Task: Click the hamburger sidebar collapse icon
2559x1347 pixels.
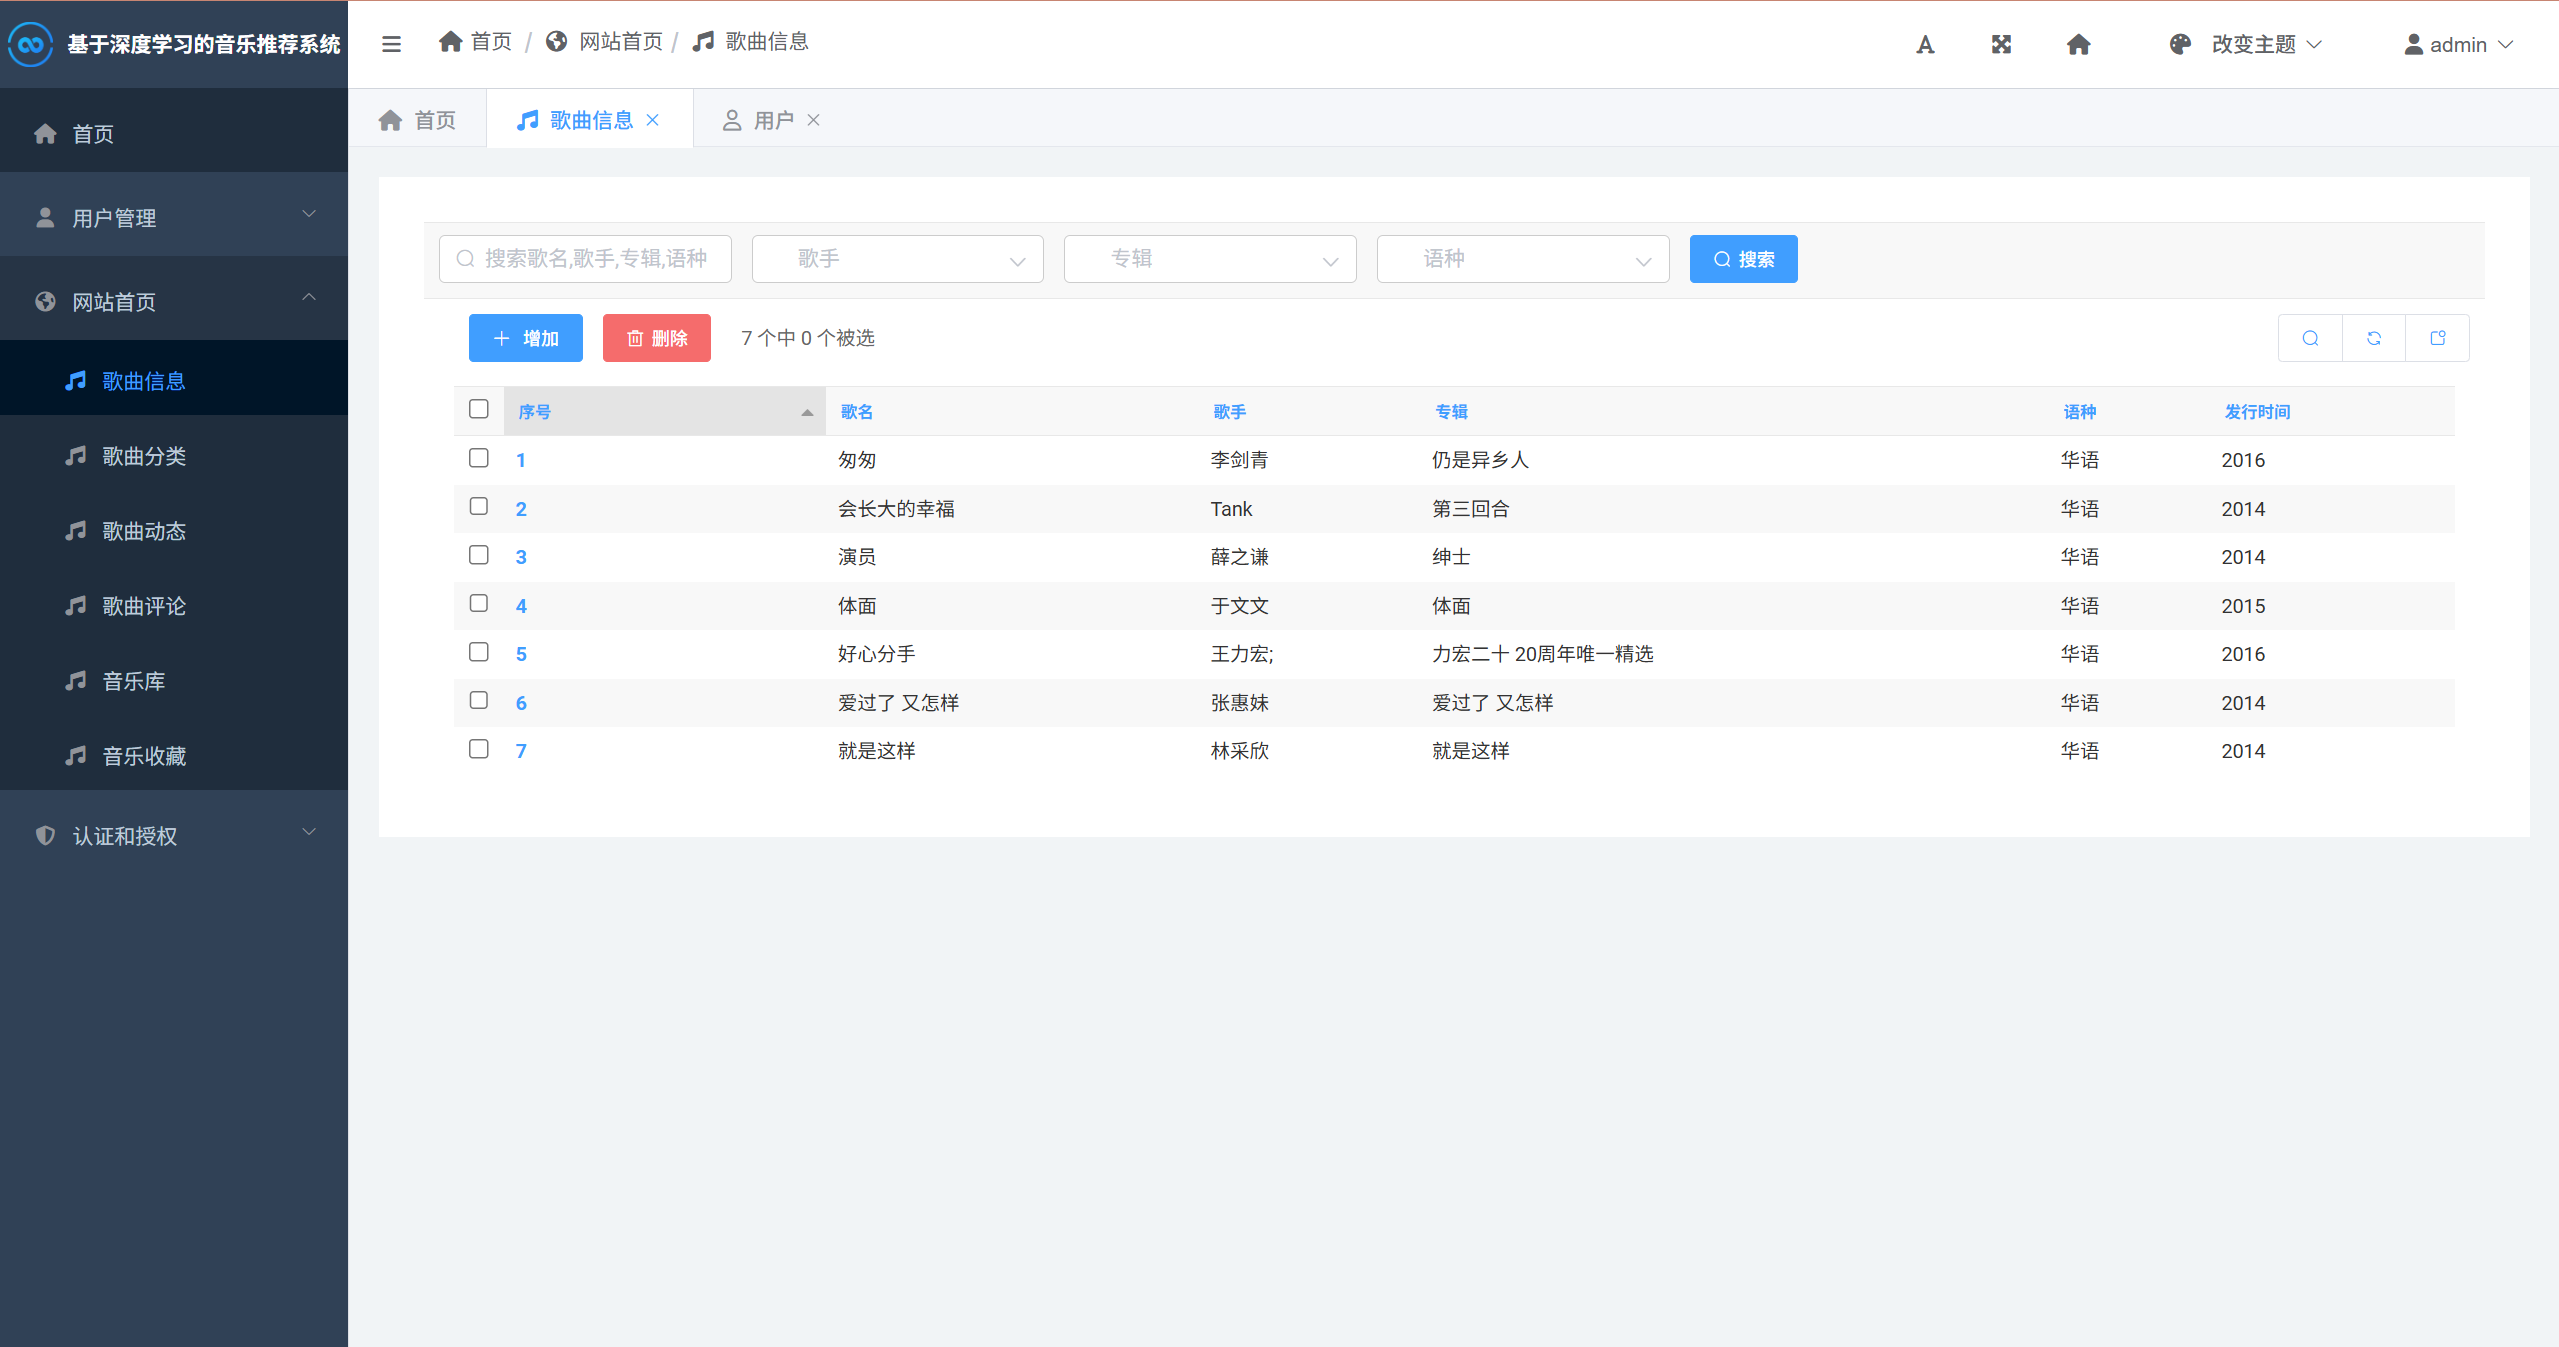Action: click(x=391, y=44)
